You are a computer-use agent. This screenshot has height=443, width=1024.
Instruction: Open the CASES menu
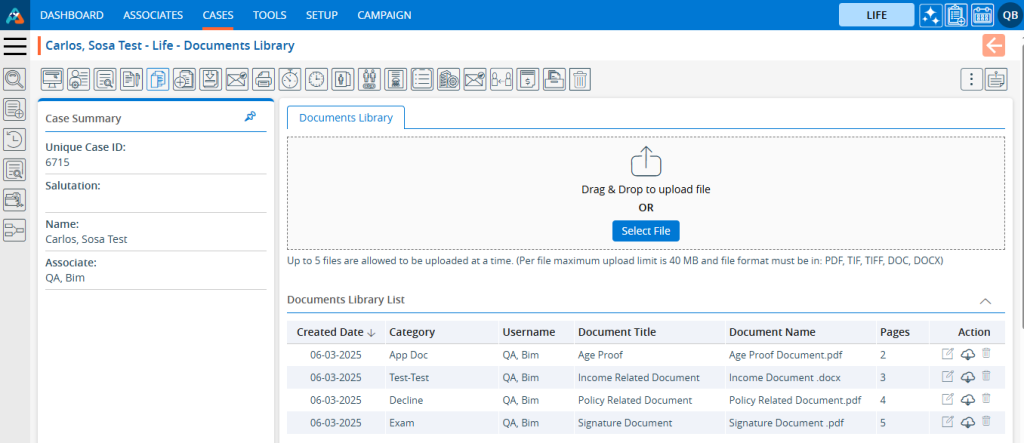(218, 15)
